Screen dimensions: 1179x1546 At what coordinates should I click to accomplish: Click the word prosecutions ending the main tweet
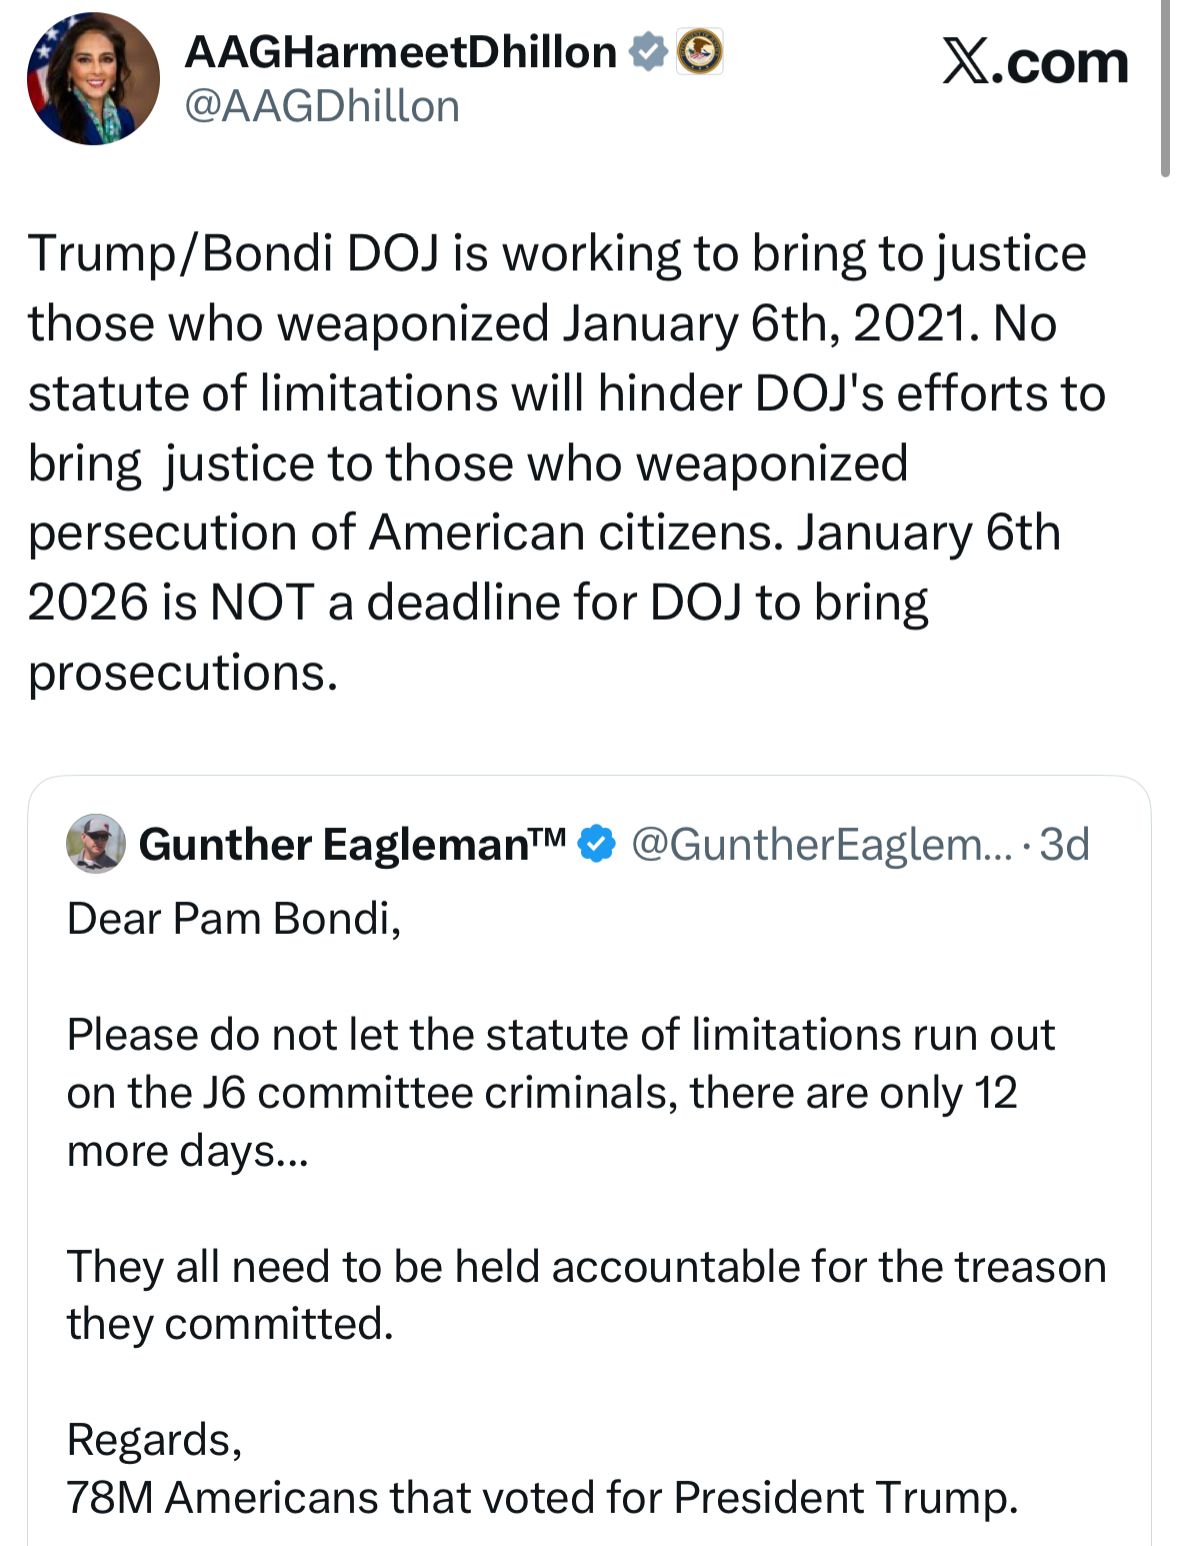[182, 672]
